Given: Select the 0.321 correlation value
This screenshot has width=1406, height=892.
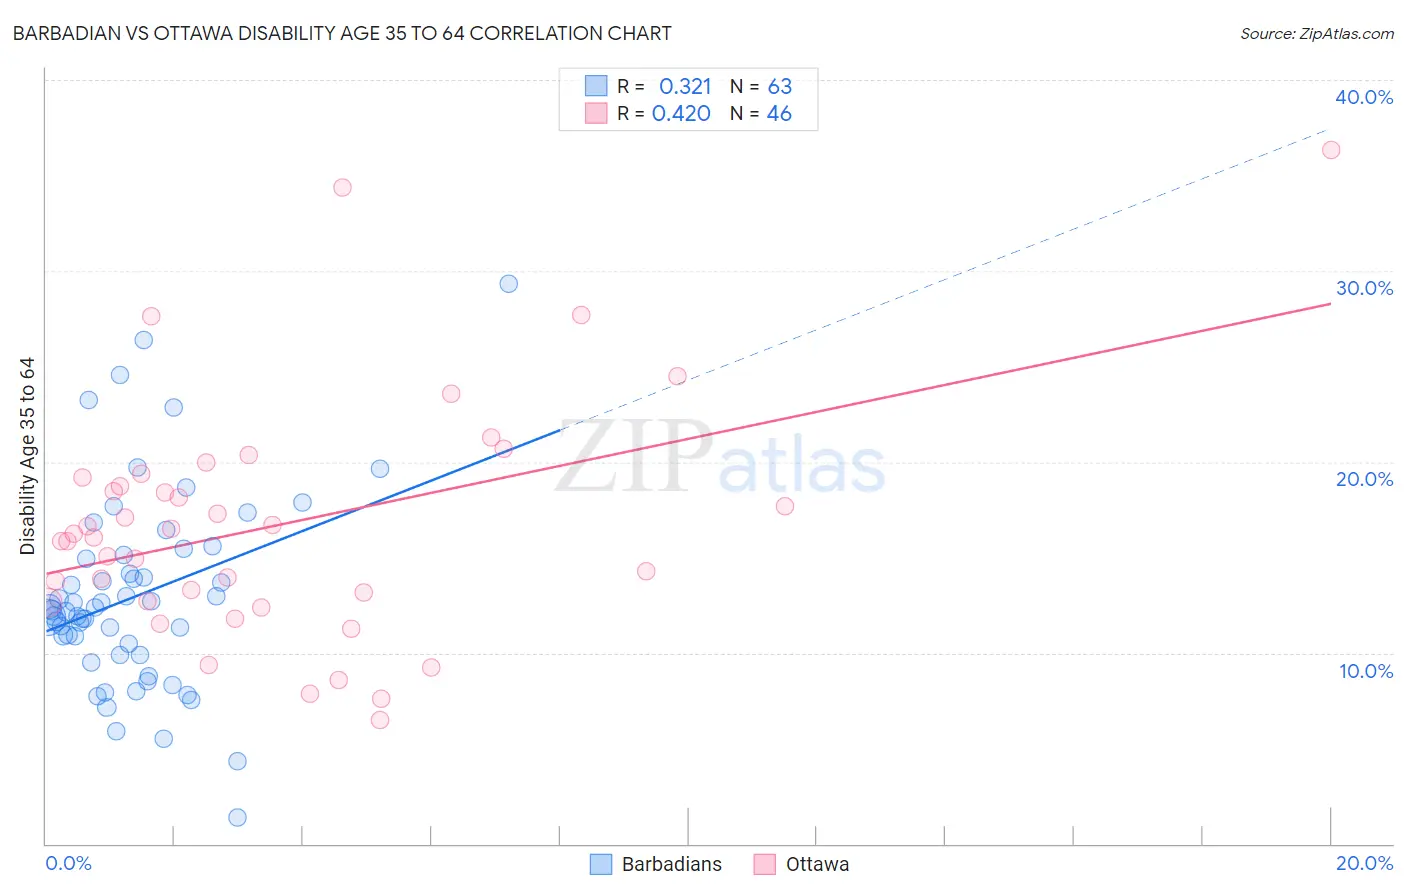Looking at the screenshot, I should [x=685, y=86].
